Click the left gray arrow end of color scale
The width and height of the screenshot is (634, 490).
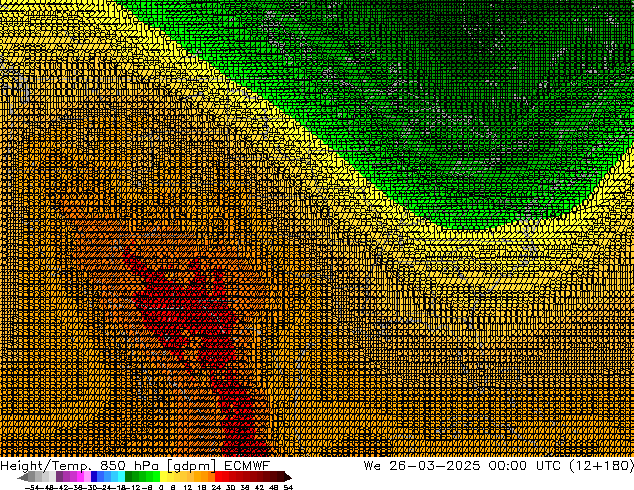tap(23, 477)
